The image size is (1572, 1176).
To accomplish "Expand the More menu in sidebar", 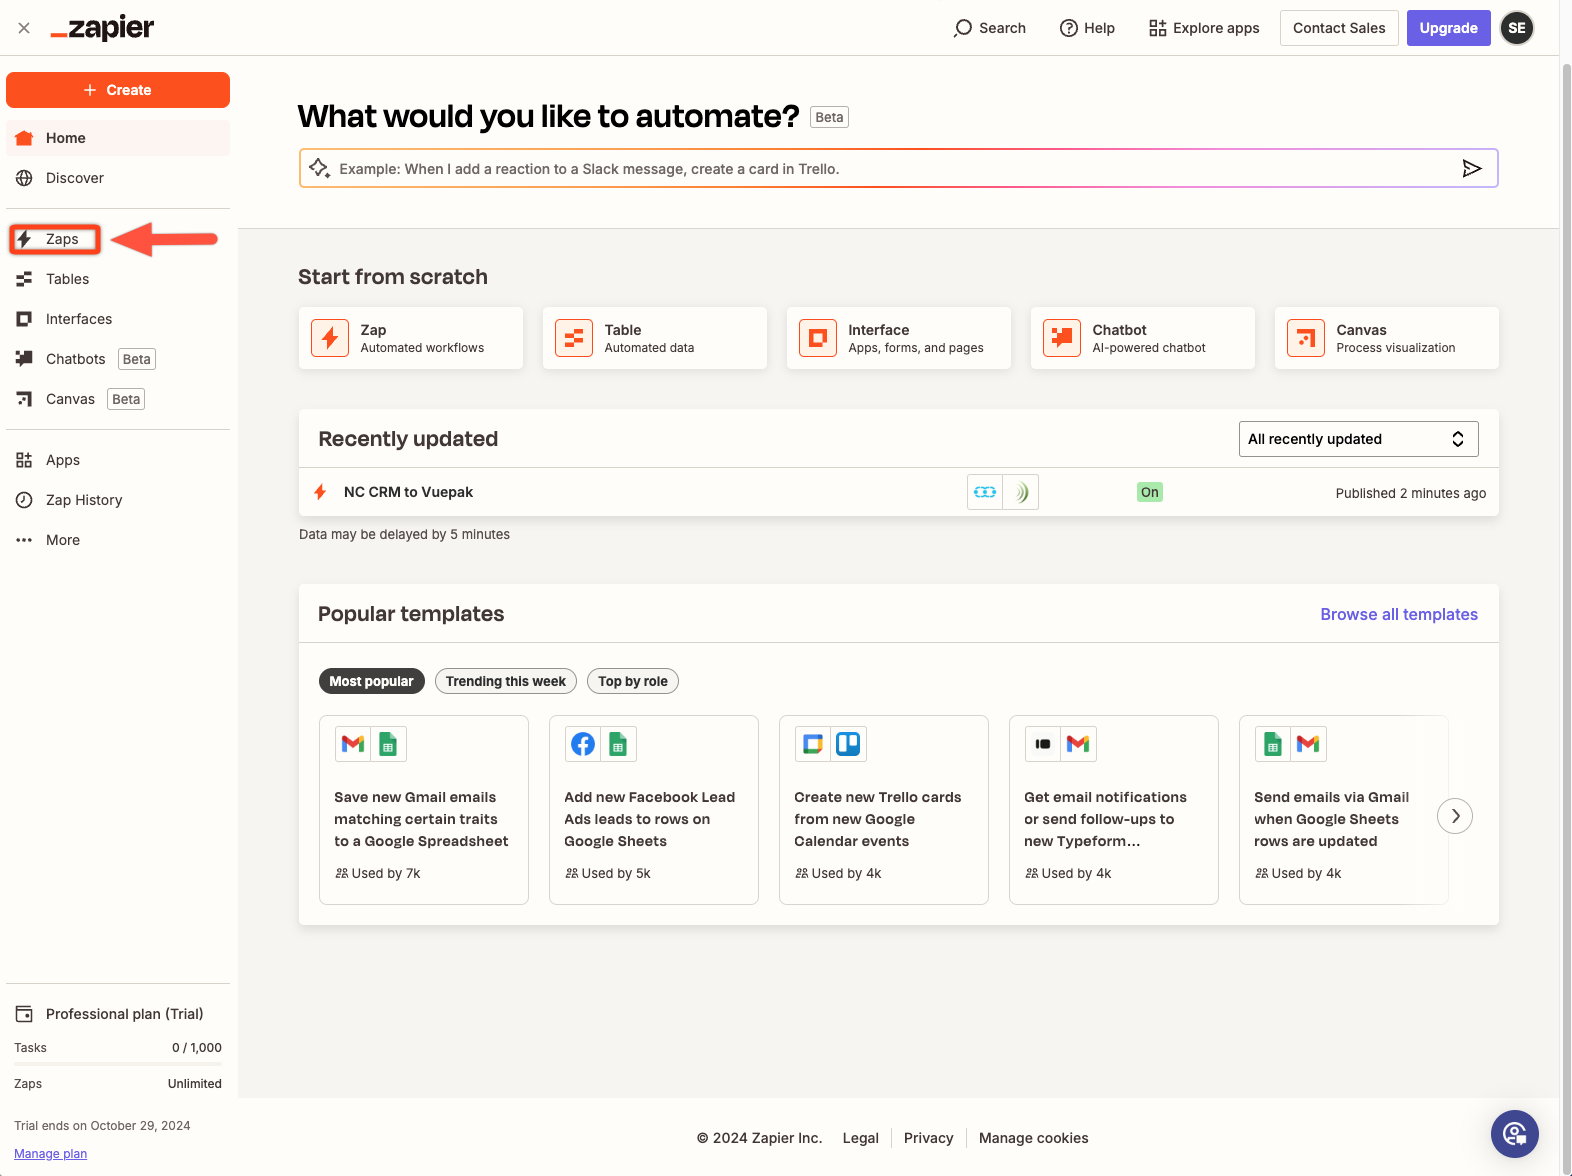I will click(62, 540).
